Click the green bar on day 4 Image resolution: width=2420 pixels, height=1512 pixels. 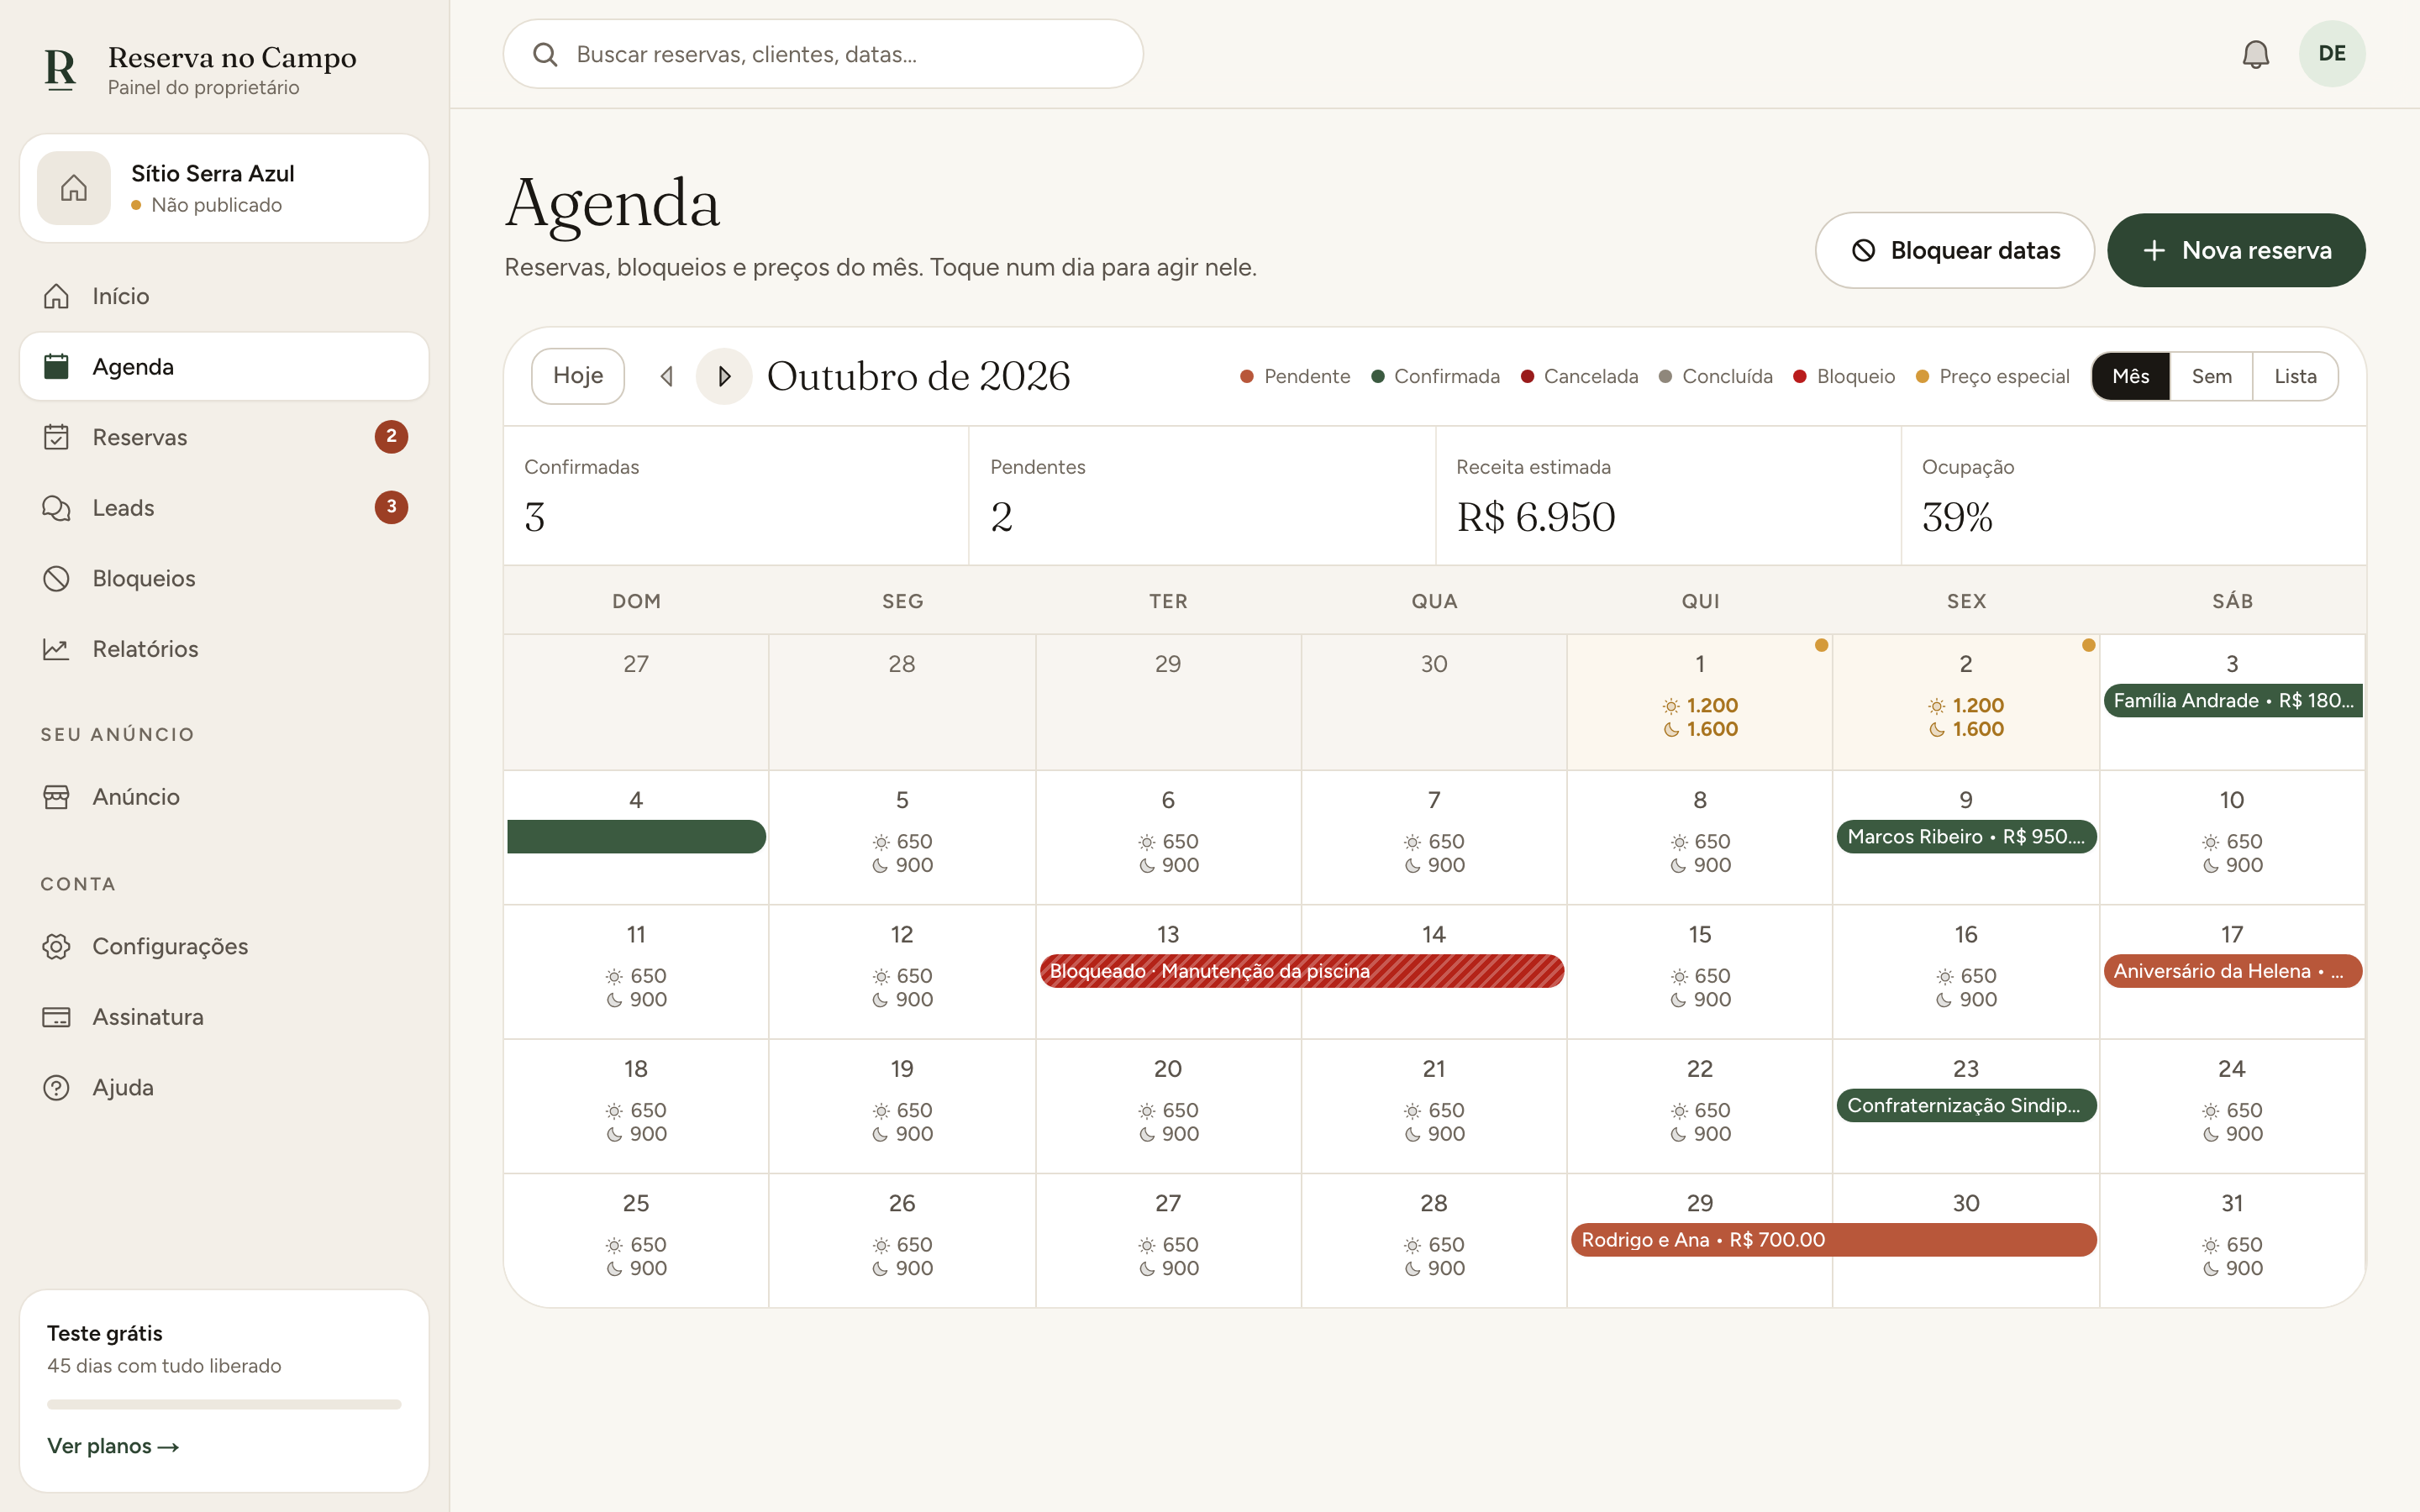[636, 837]
